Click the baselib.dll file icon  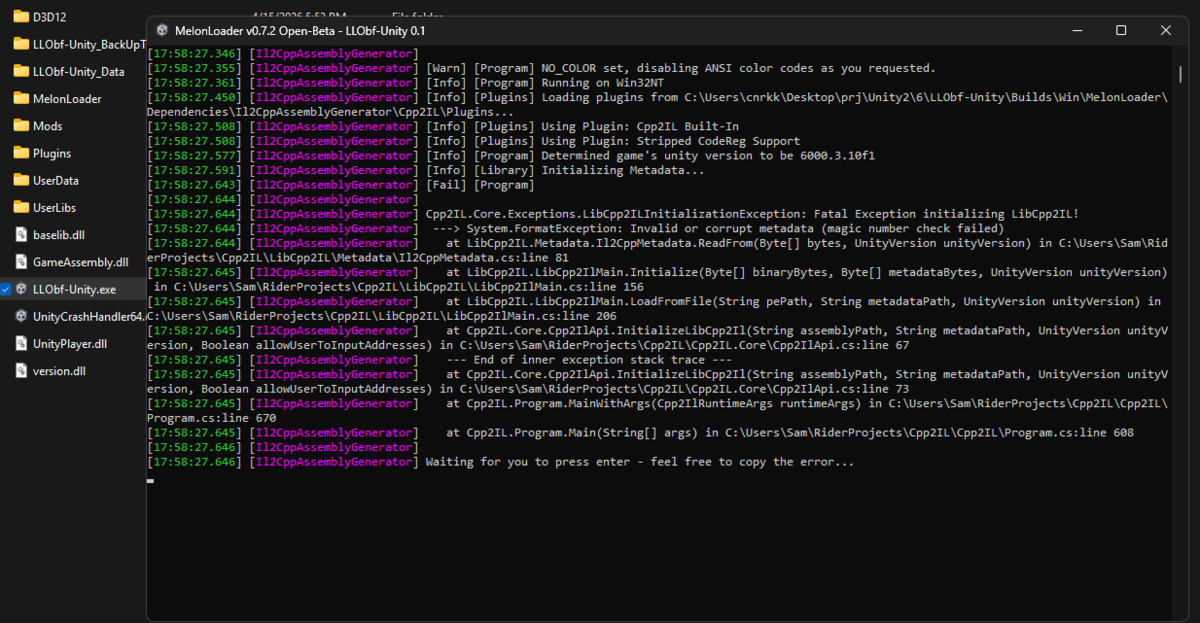[x=21, y=235]
